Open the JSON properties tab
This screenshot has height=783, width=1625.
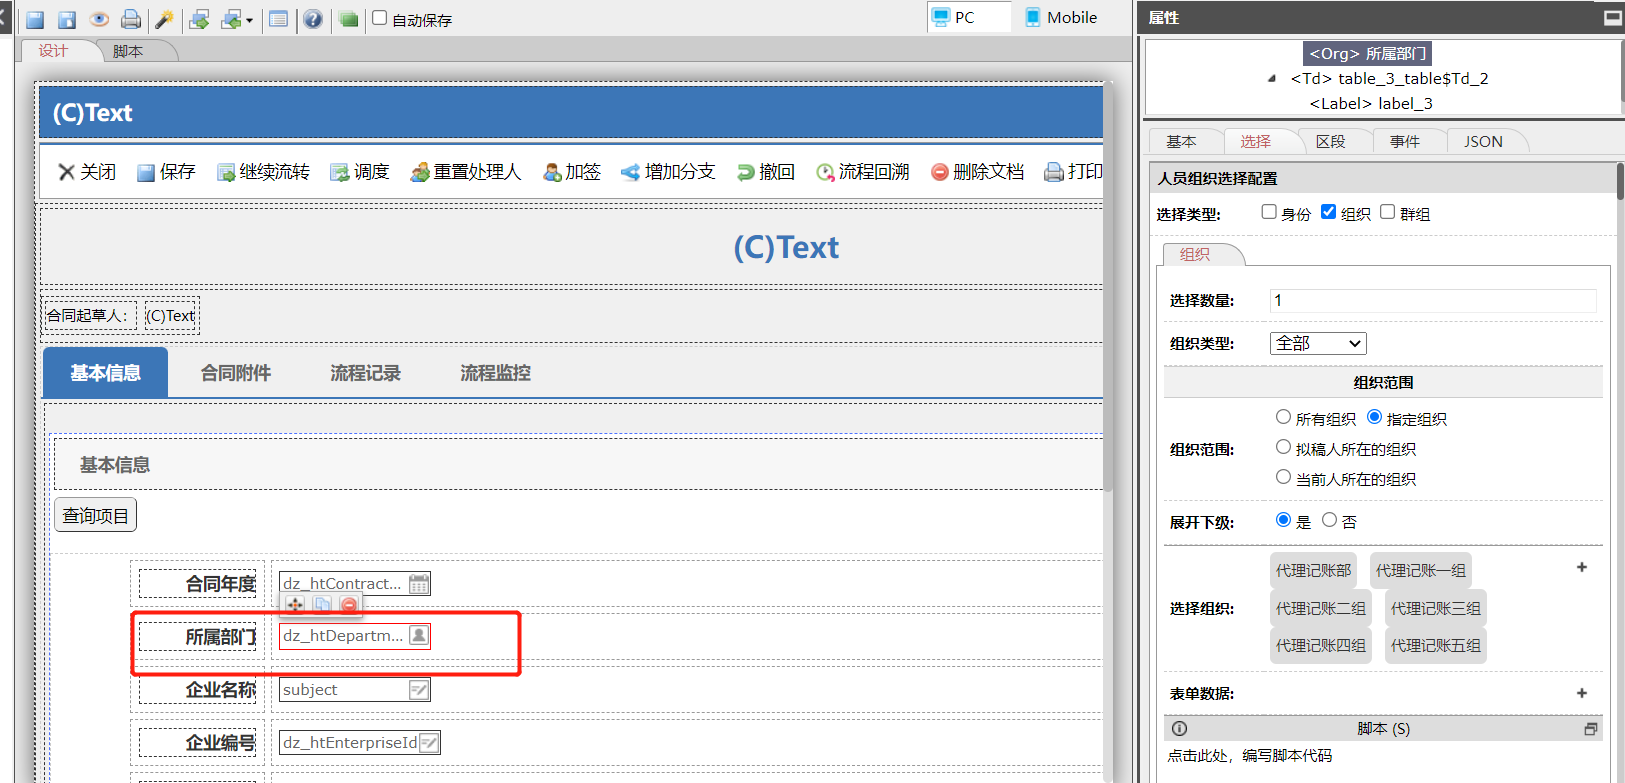(x=1483, y=141)
